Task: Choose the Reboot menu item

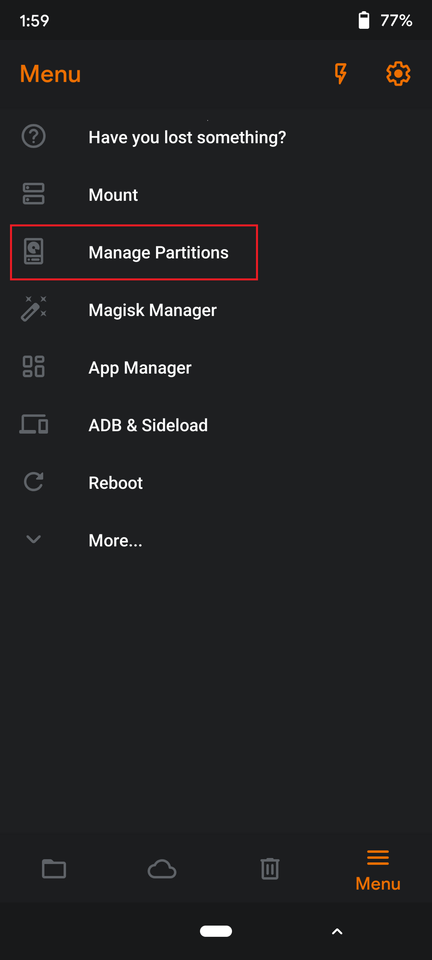Action: 116,482
